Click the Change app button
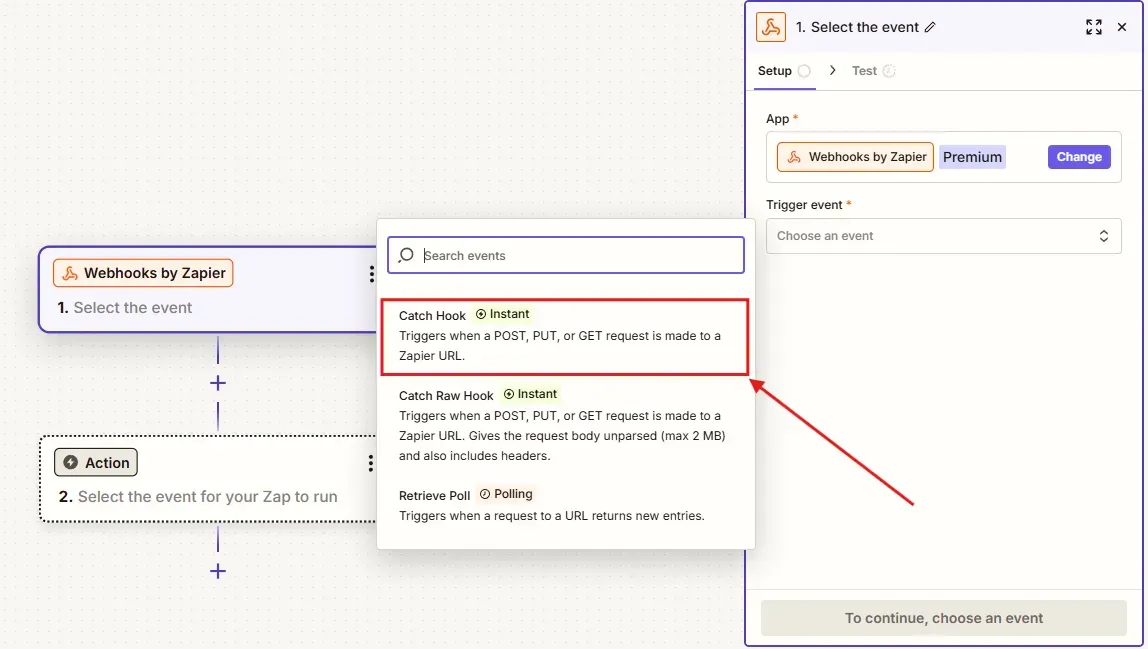Image resolution: width=1148 pixels, height=649 pixels. click(1078, 157)
